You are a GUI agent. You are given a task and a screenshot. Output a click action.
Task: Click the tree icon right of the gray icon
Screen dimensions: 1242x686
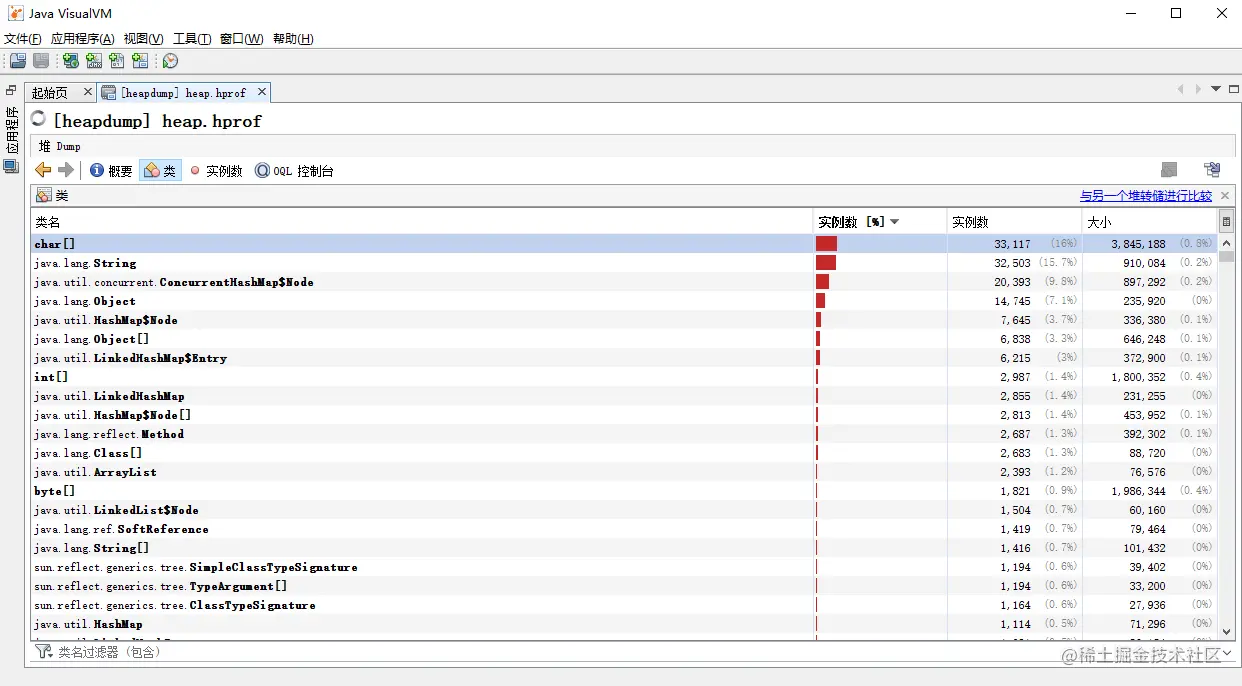(x=1212, y=170)
